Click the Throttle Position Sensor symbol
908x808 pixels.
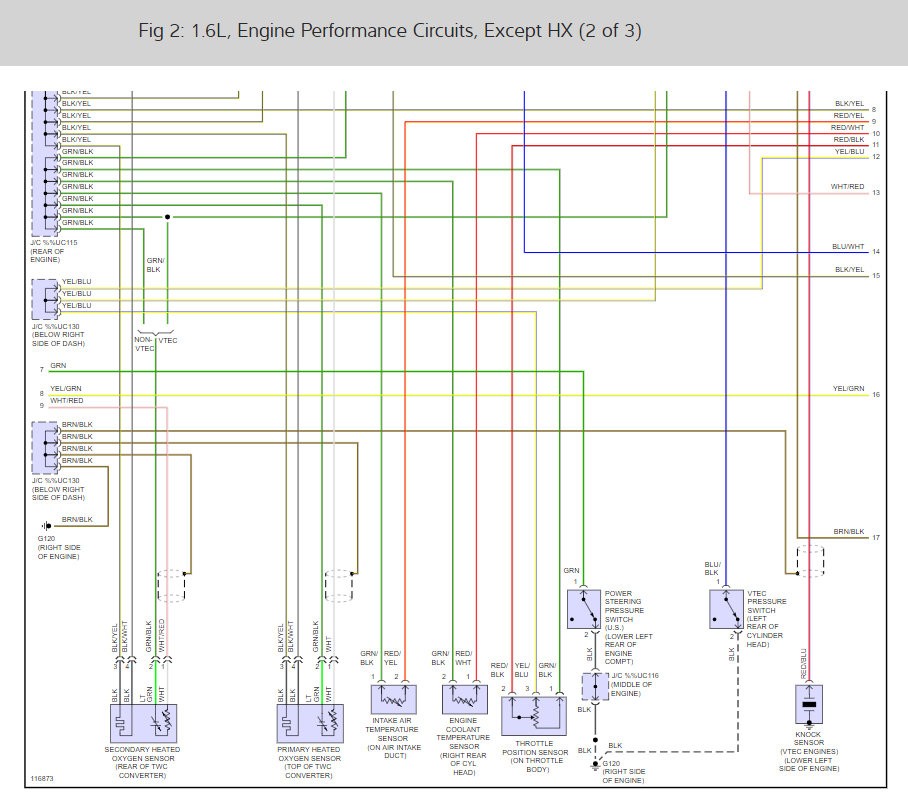(x=533, y=715)
